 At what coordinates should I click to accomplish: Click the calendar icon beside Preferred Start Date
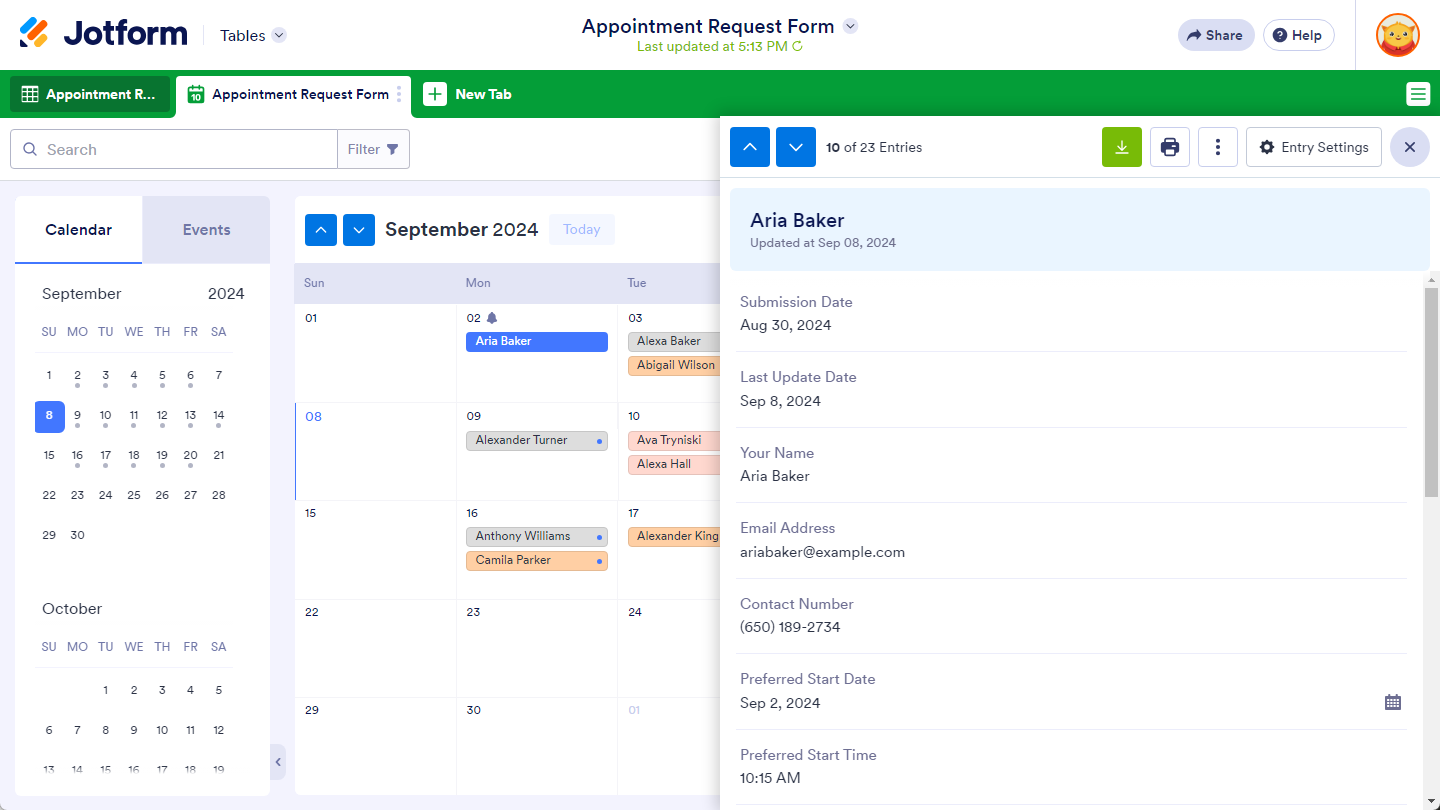tap(1392, 702)
